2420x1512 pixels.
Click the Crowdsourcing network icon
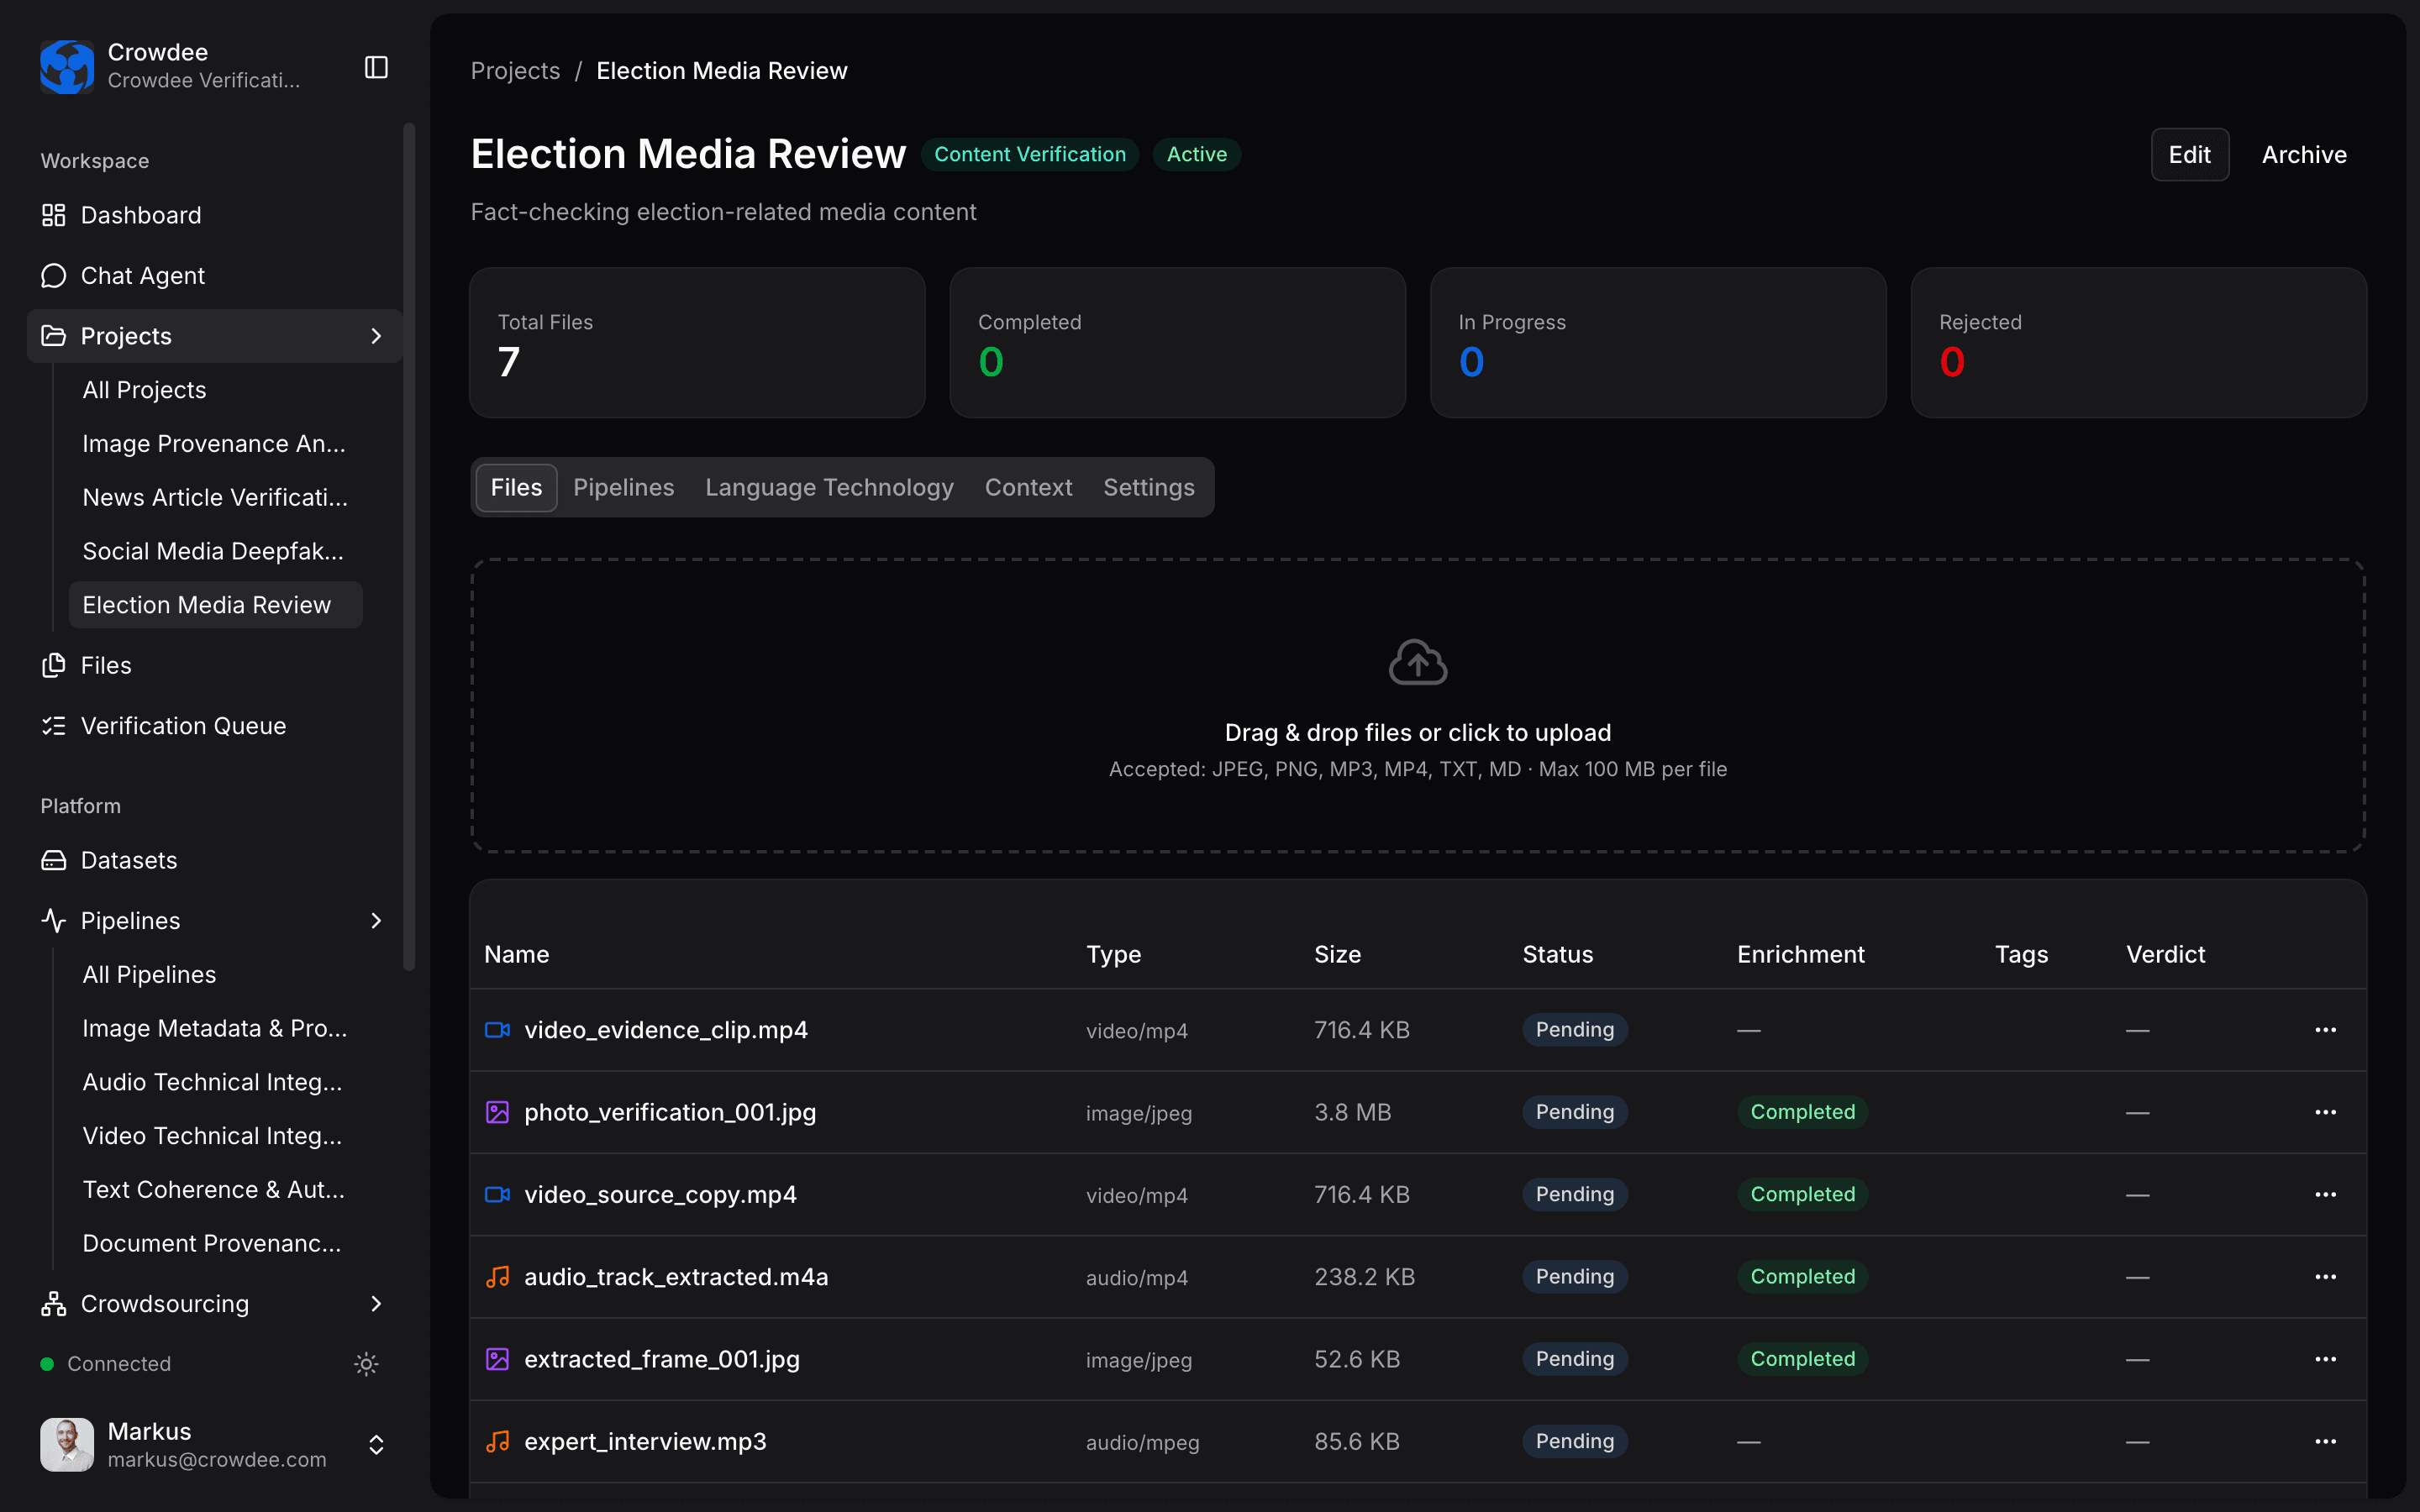click(x=53, y=1304)
